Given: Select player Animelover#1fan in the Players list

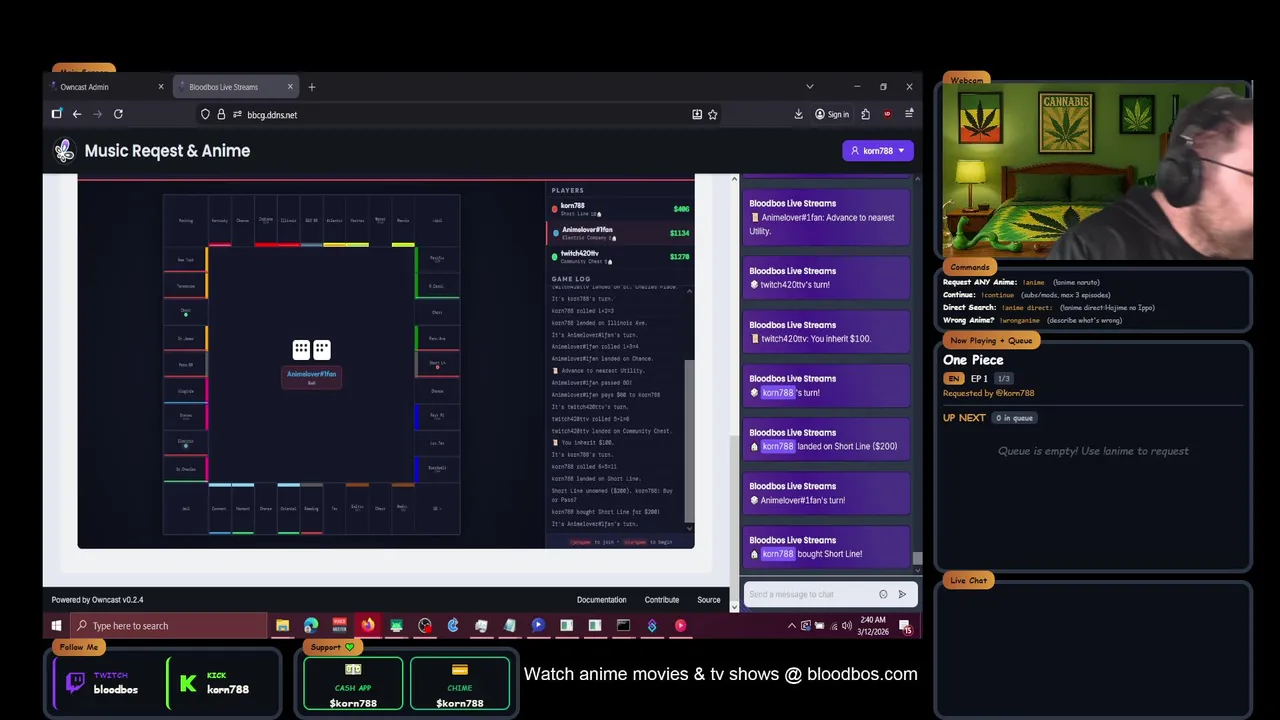Looking at the screenshot, I should coord(620,233).
